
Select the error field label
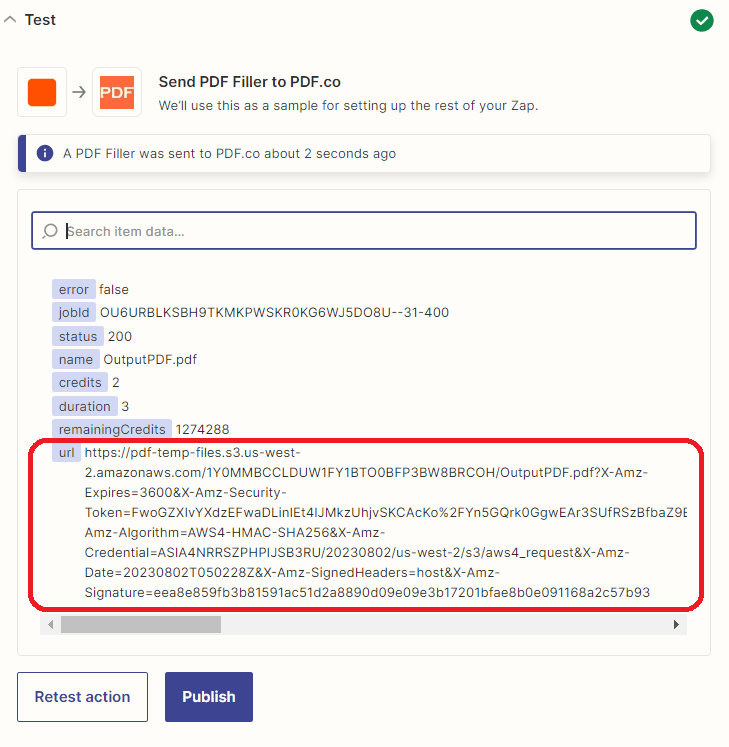[74, 289]
